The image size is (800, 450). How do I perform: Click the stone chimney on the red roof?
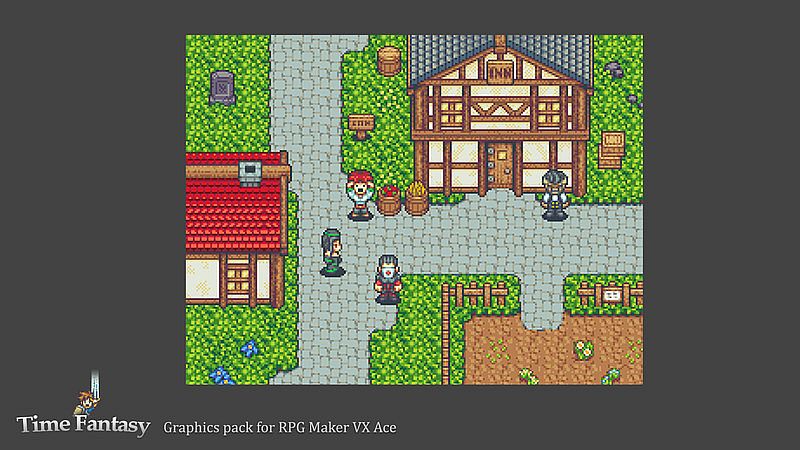click(250, 172)
